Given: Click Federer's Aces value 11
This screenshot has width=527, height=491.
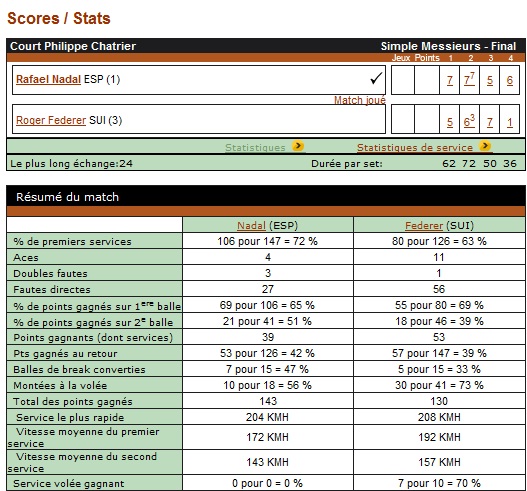Looking at the screenshot, I should (439, 257).
